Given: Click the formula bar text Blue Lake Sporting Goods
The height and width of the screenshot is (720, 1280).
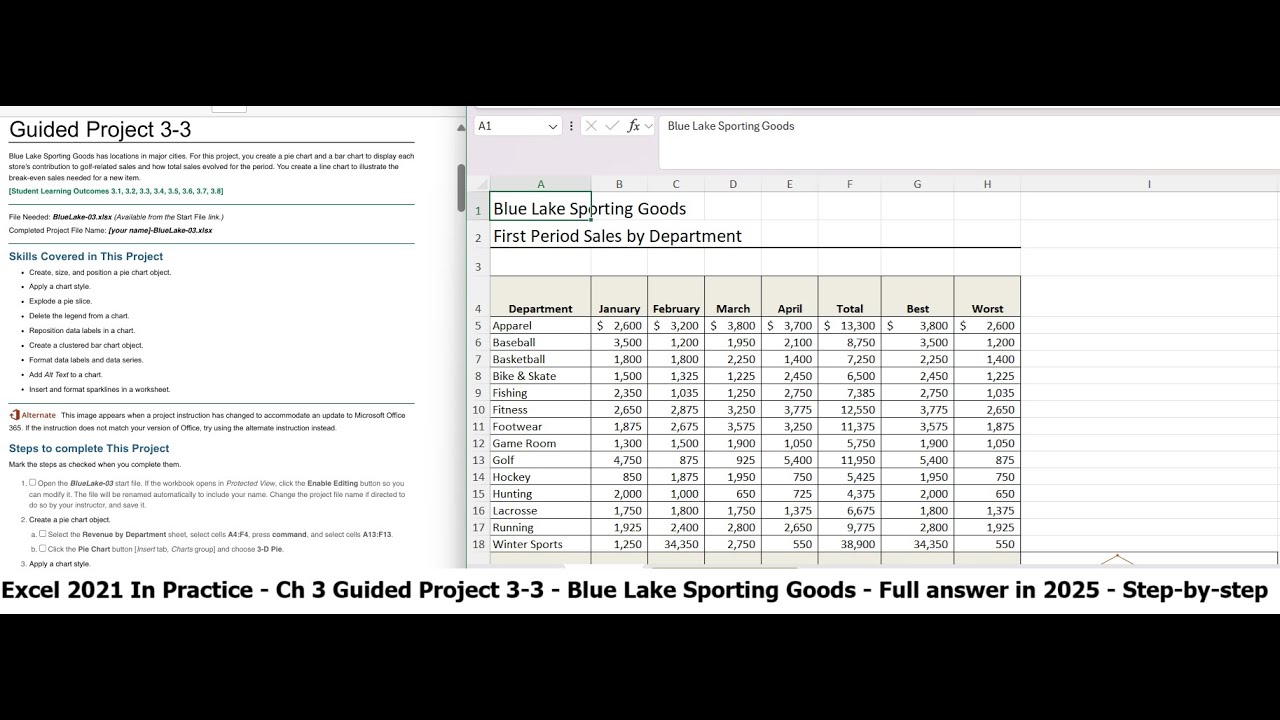Looking at the screenshot, I should click(x=731, y=126).
